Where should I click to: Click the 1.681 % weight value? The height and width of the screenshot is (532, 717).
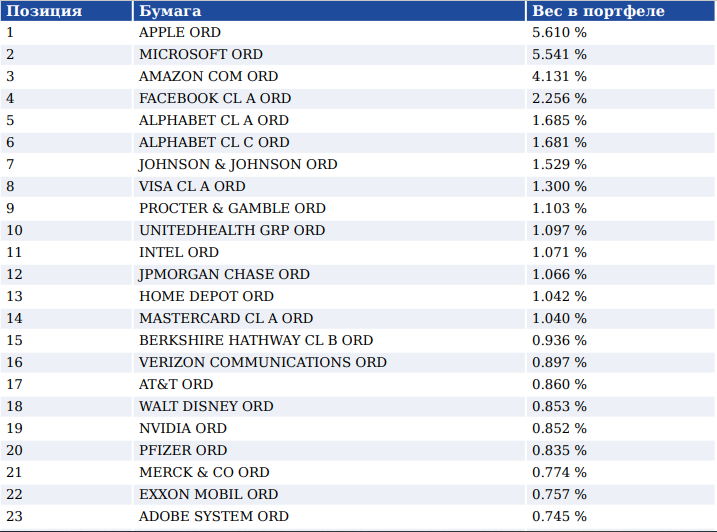(559, 142)
